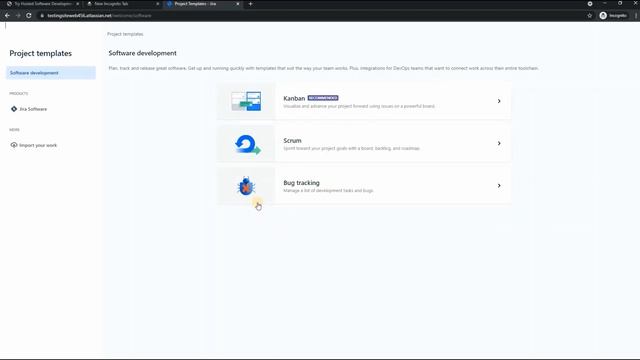Image resolution: width=640 pixels, height=360 pixels.
Task: Click the browser address bar URL
Action: tap(99, 16)
